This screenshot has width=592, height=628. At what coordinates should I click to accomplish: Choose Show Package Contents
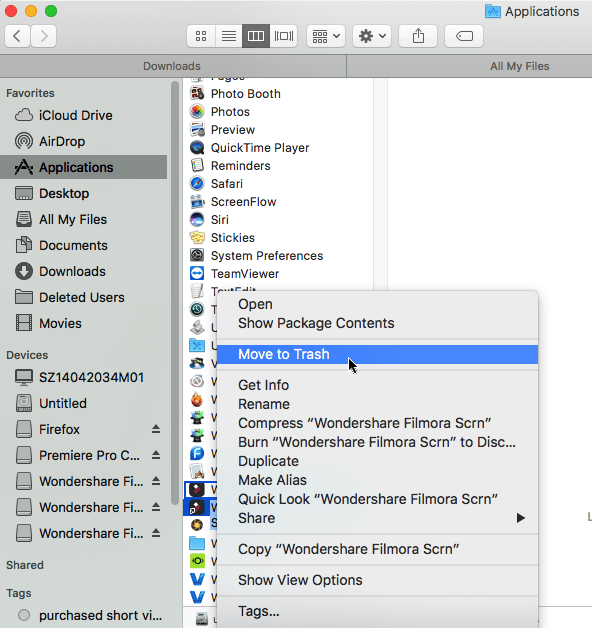[x=377, y=323]
